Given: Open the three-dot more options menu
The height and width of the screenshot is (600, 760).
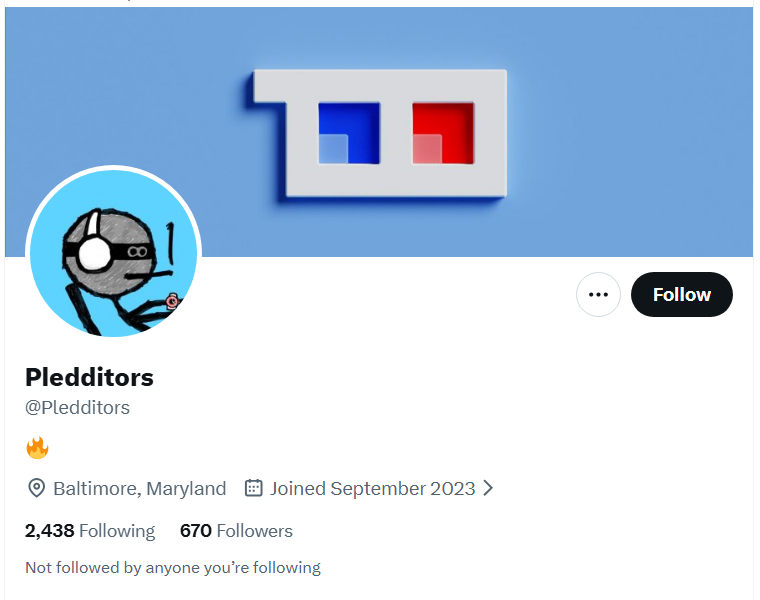Looking at the screenshot, I should tap(598, 294).
